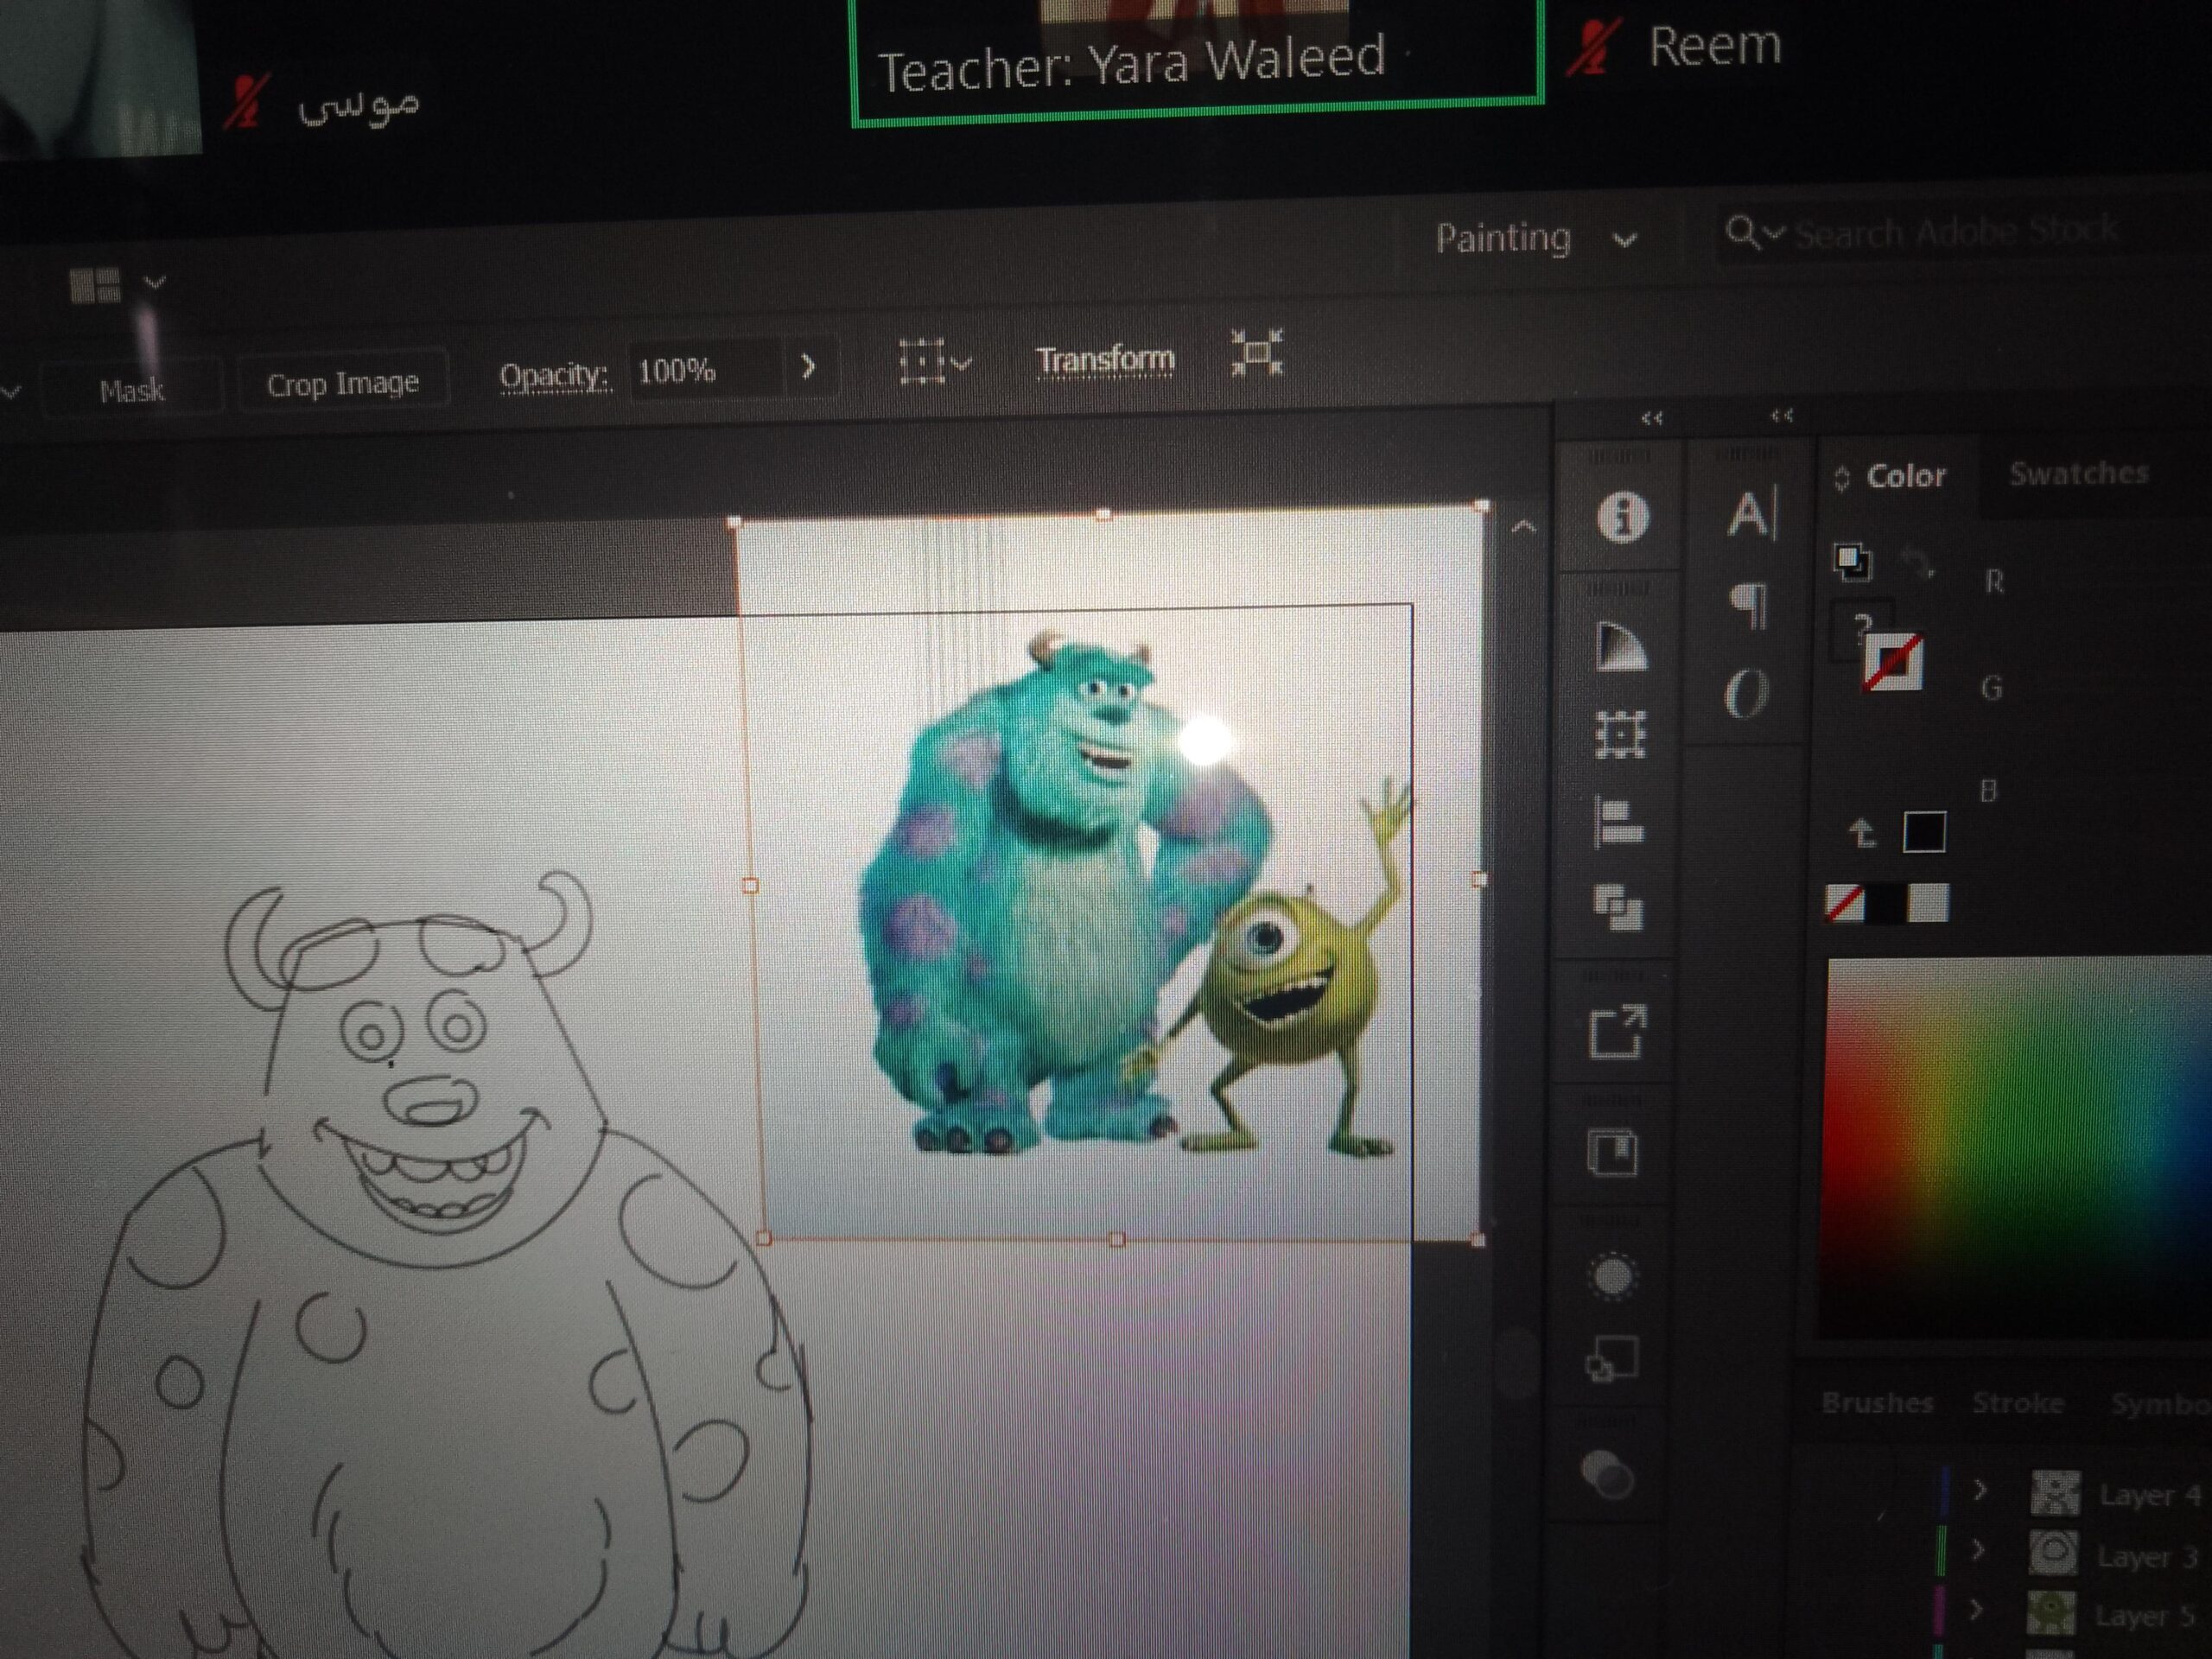This screenshot has width=2212, height=1659.
Task: Click the black swatch between None and white
Action: coord(1886,903)
